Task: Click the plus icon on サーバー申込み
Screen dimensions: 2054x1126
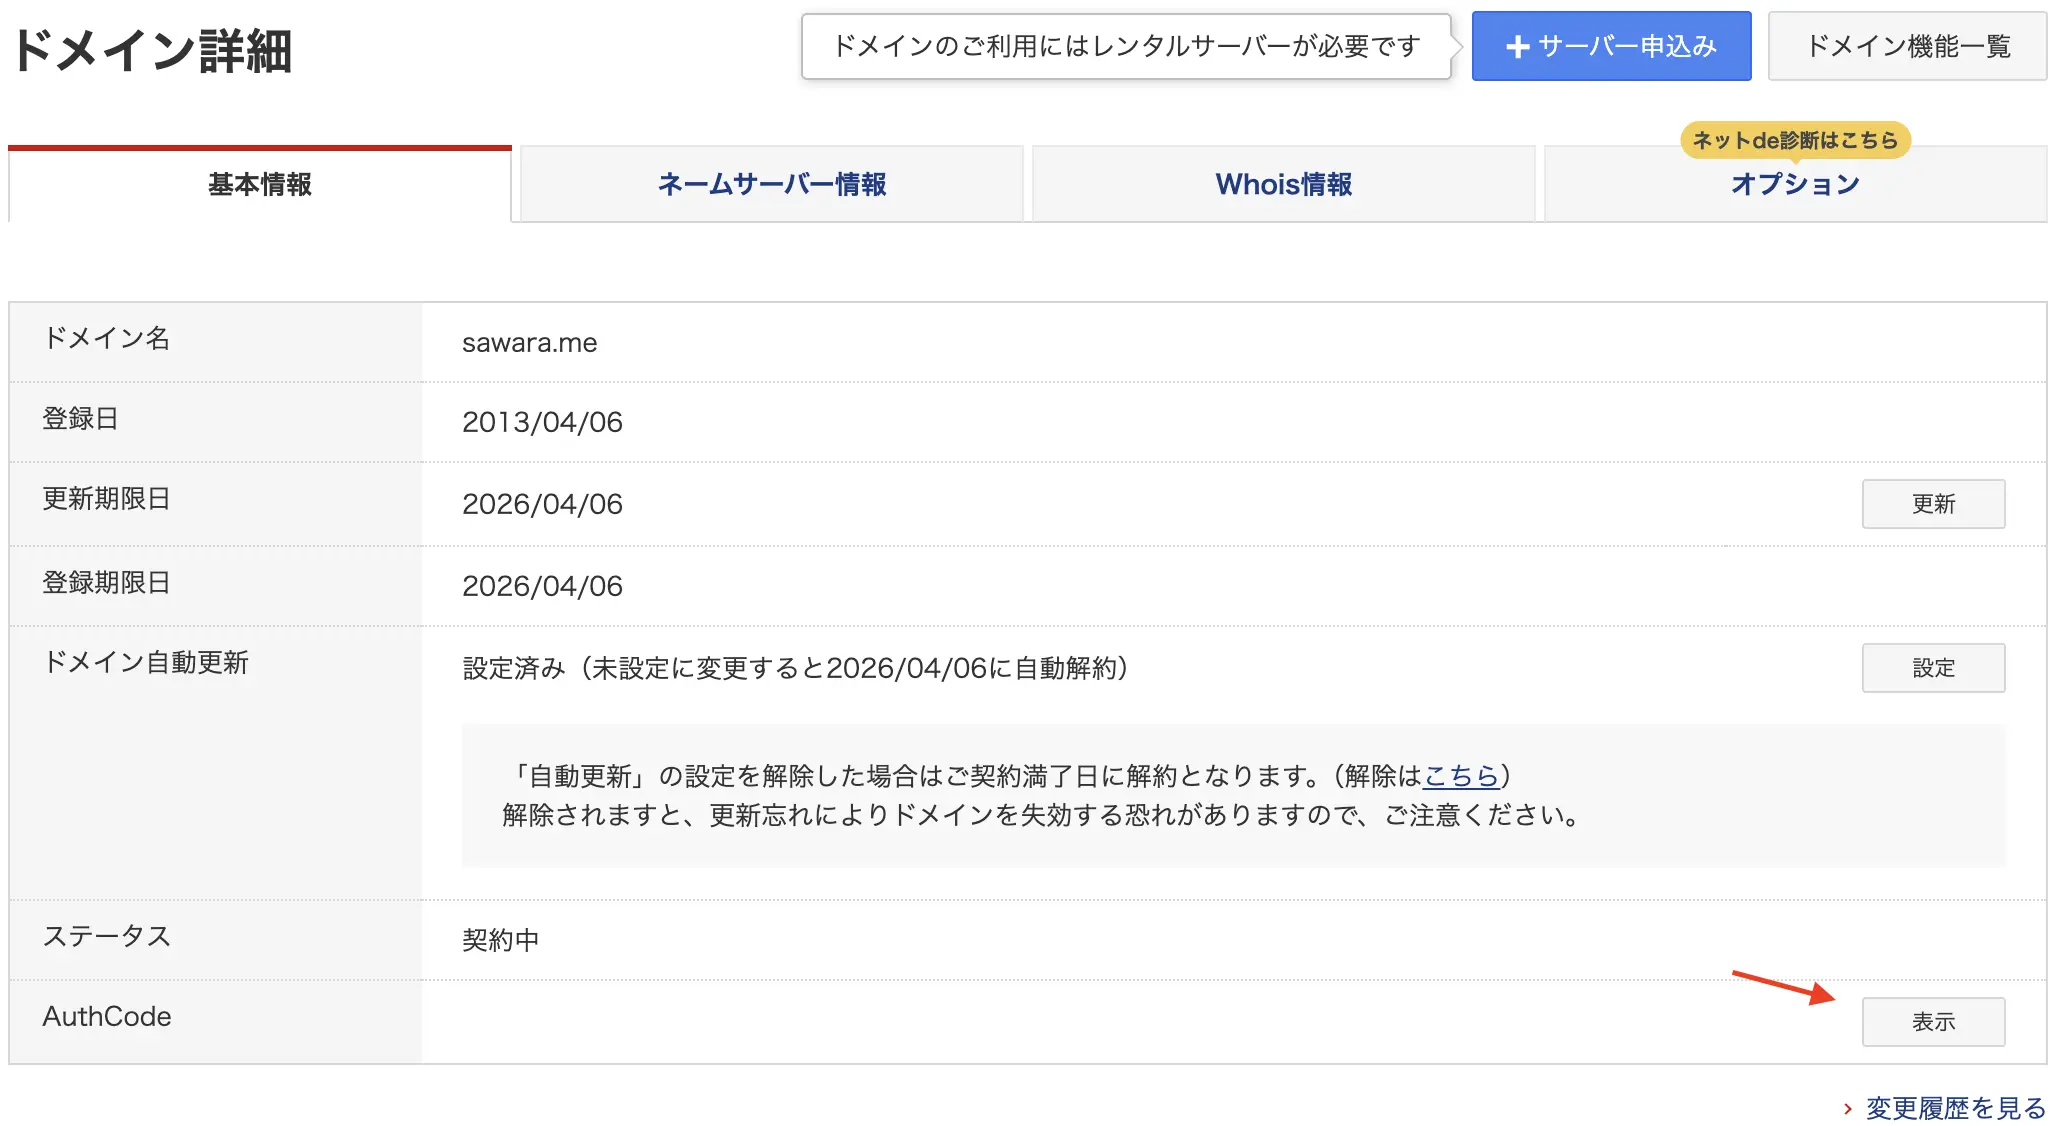Action: click(x=1517, y=47)
